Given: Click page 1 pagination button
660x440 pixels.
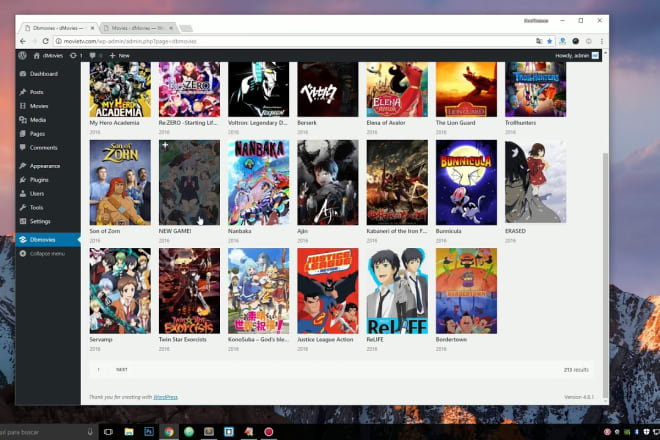Looking at the screenshot, I should point(98,369).
